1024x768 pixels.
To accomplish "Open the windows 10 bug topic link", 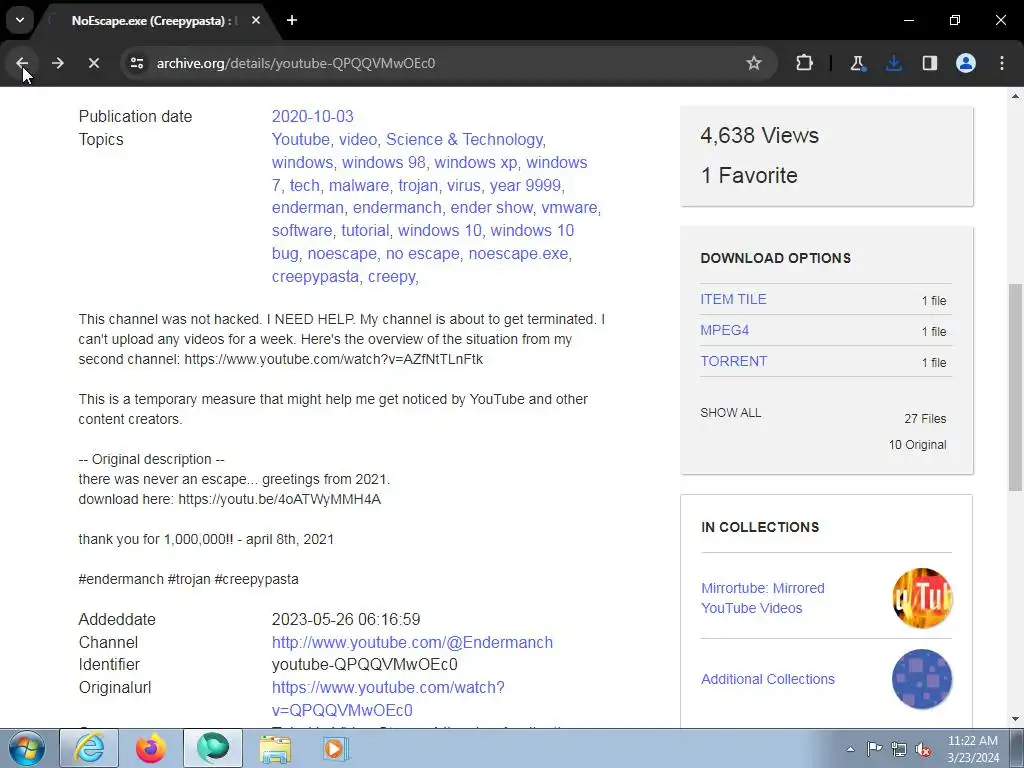I will click(423, 242).
